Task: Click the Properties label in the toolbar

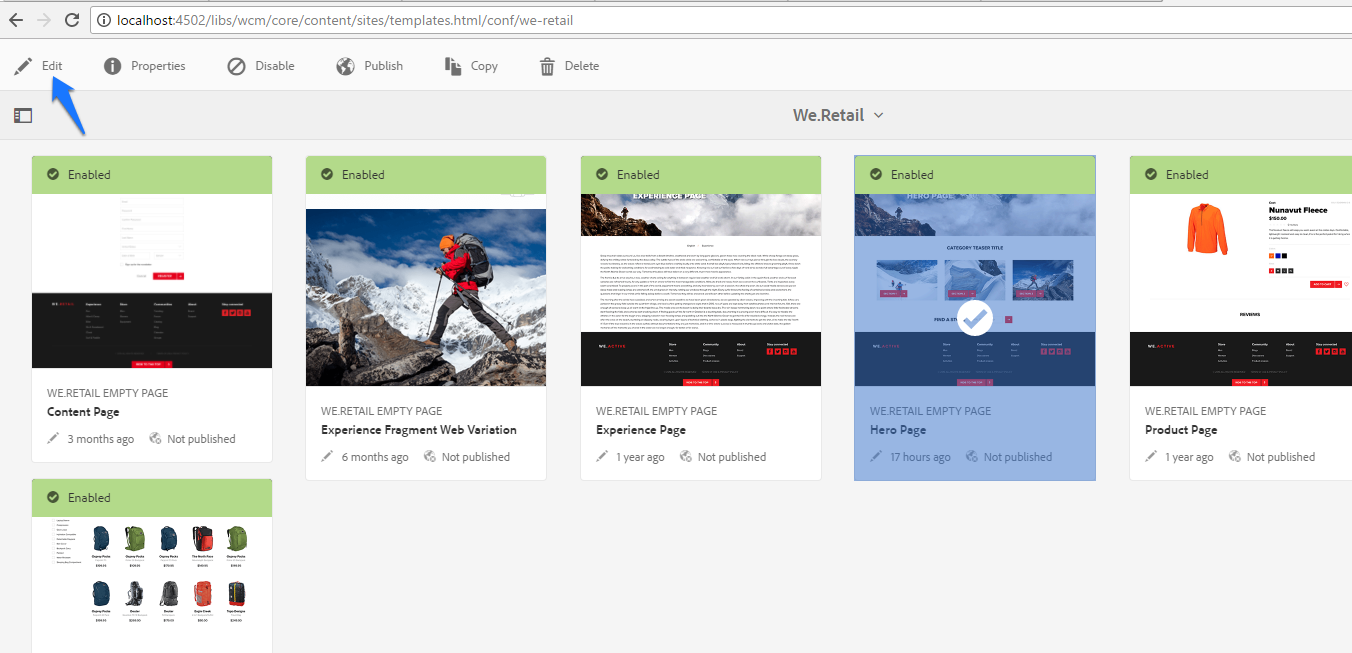Action: click(158, 66)
